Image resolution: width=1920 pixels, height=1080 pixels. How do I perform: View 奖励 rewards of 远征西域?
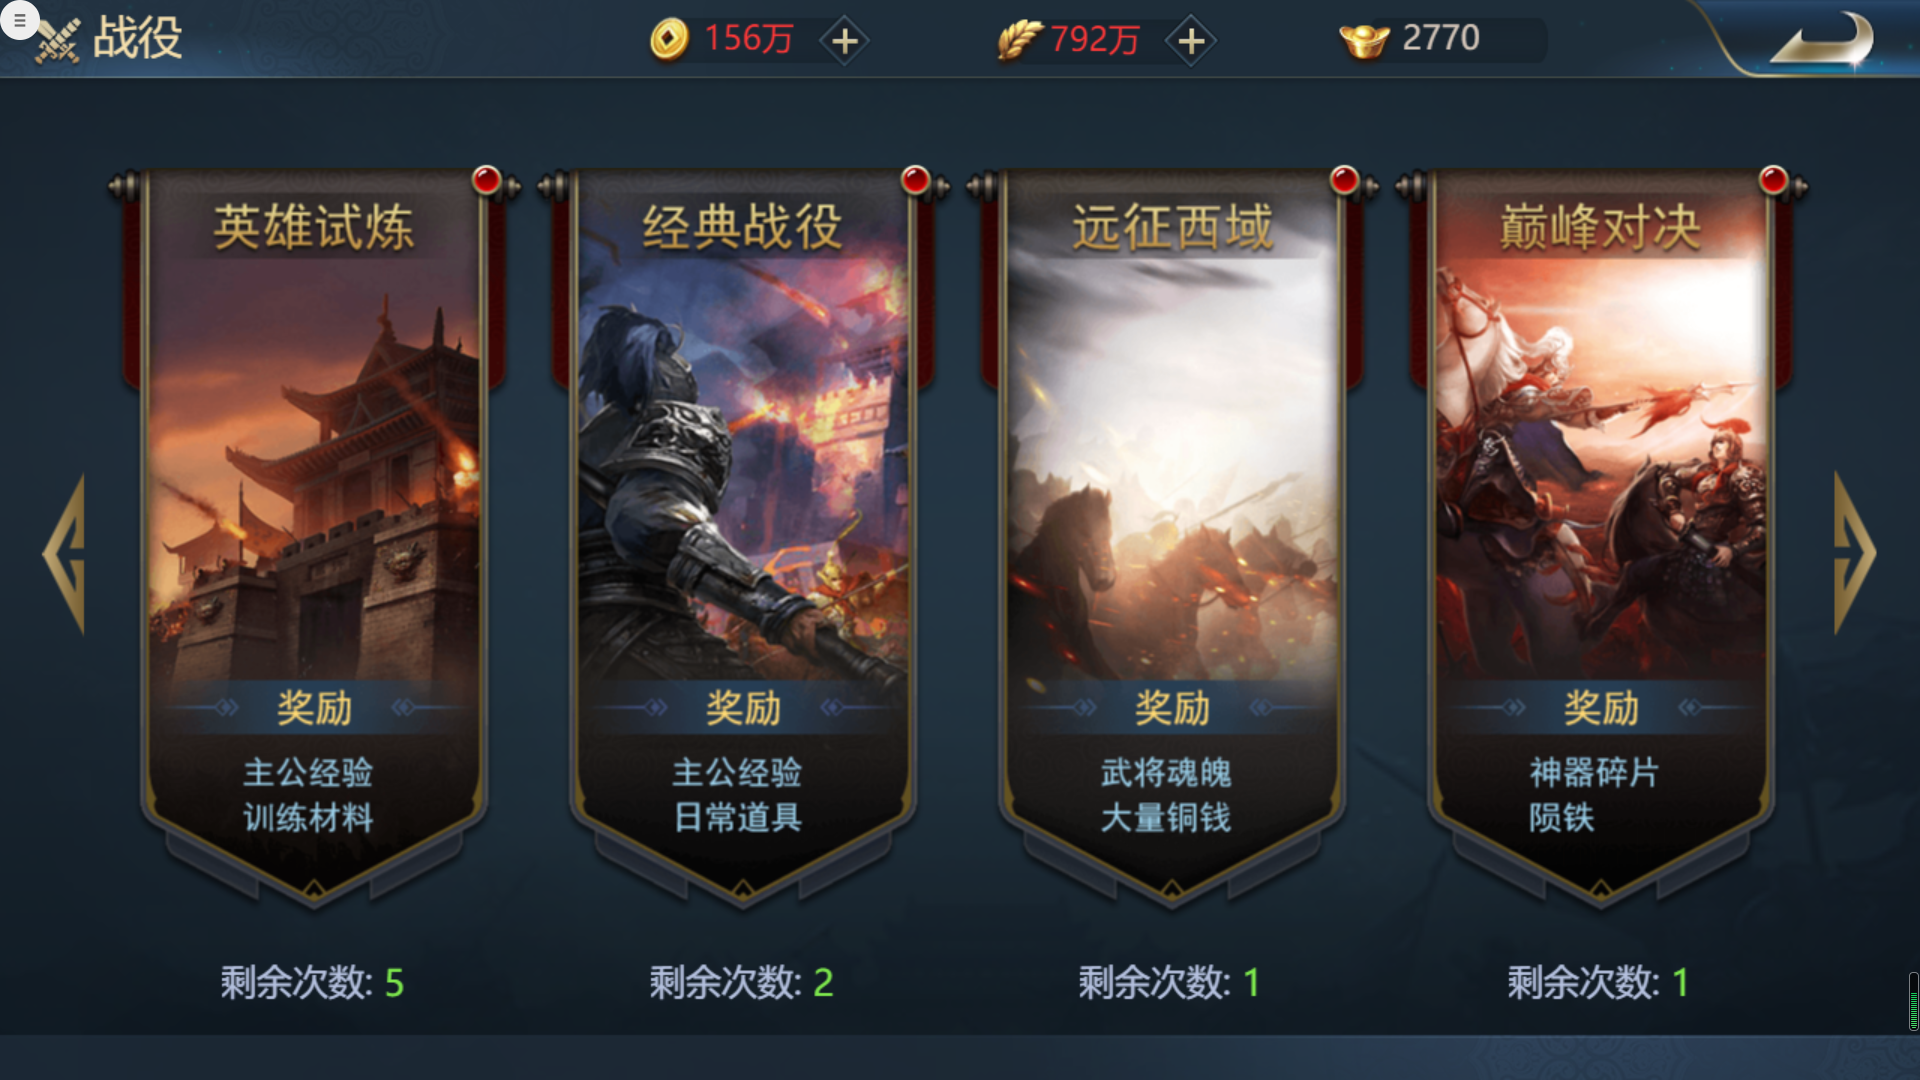[x=1172, y=708]
